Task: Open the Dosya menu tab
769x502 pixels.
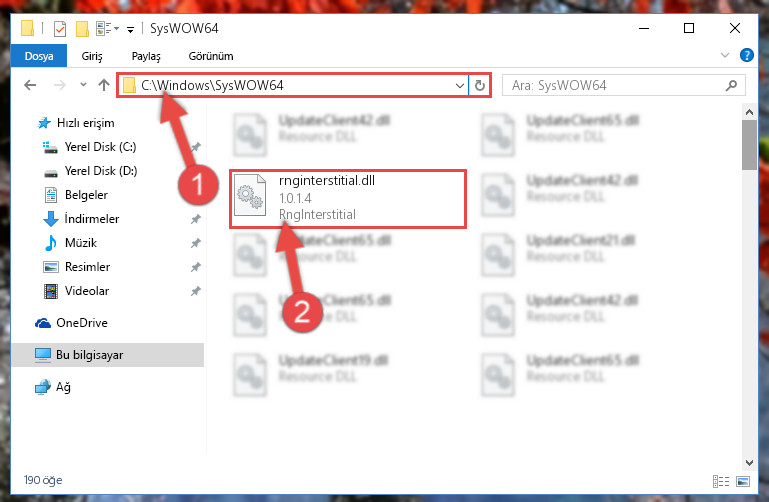Action: click(39, 56)
